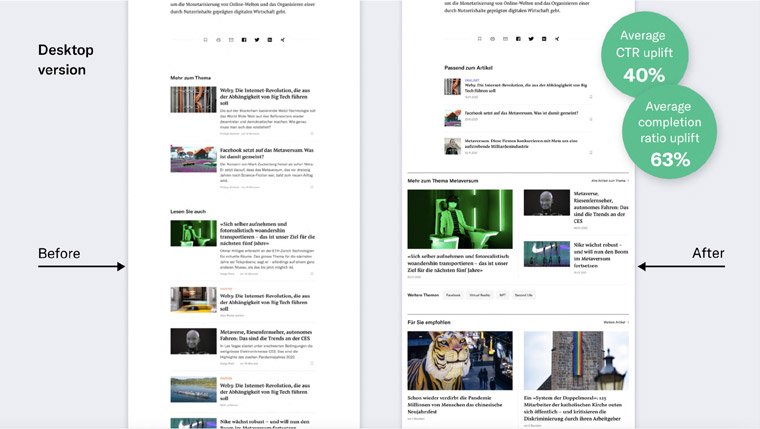760x429 pixels.
Task: Bookmark Web3 article under Mehr zum Thema, Before page
Action: click(312, 133)
